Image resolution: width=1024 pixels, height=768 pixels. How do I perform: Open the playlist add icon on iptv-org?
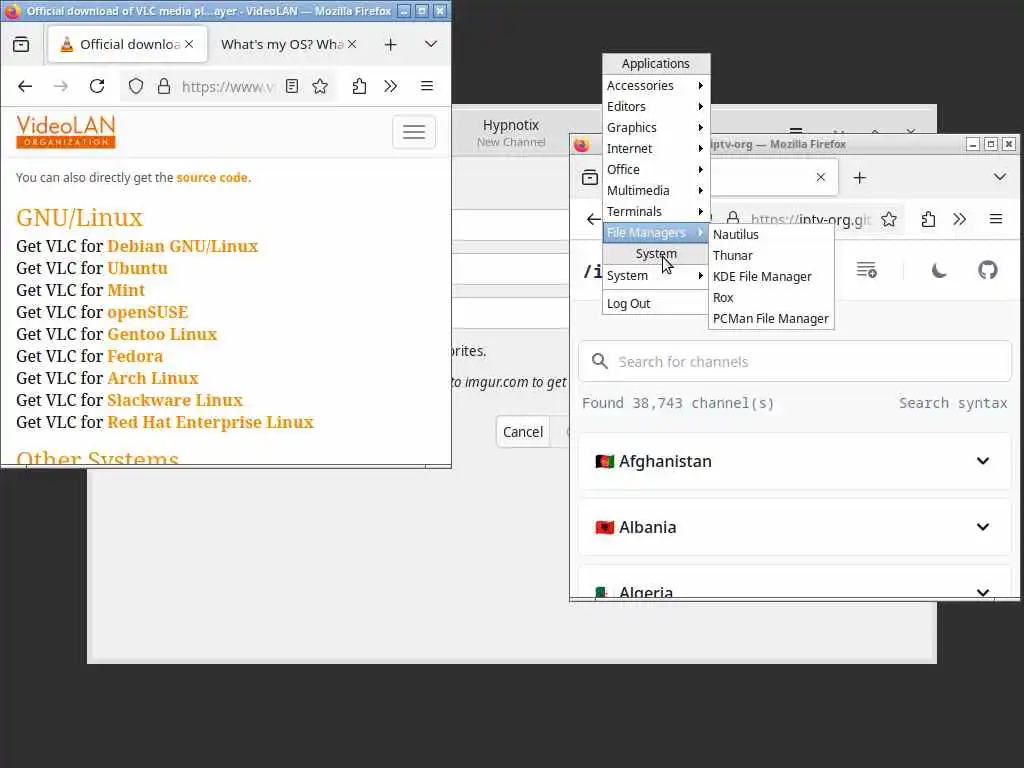pyautogui.click(x=866, y=270)
